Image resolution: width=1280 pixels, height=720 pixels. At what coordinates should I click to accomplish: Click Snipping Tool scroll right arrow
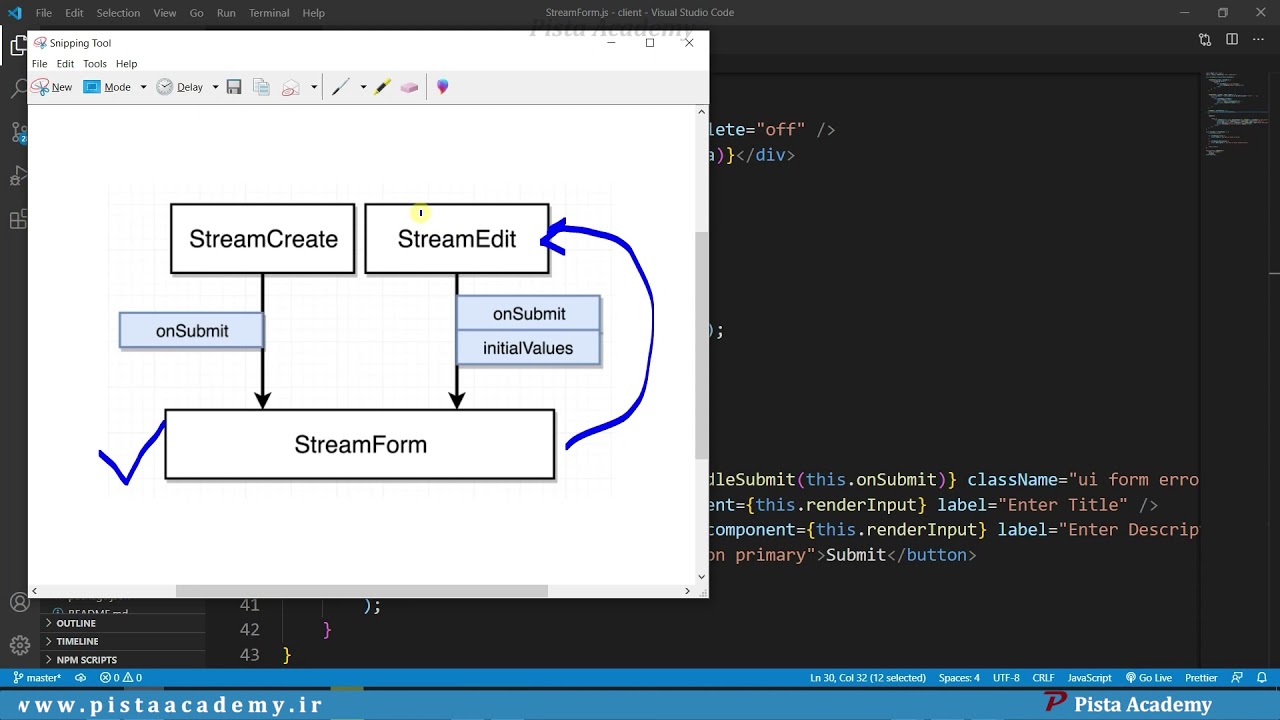point(687,591)
